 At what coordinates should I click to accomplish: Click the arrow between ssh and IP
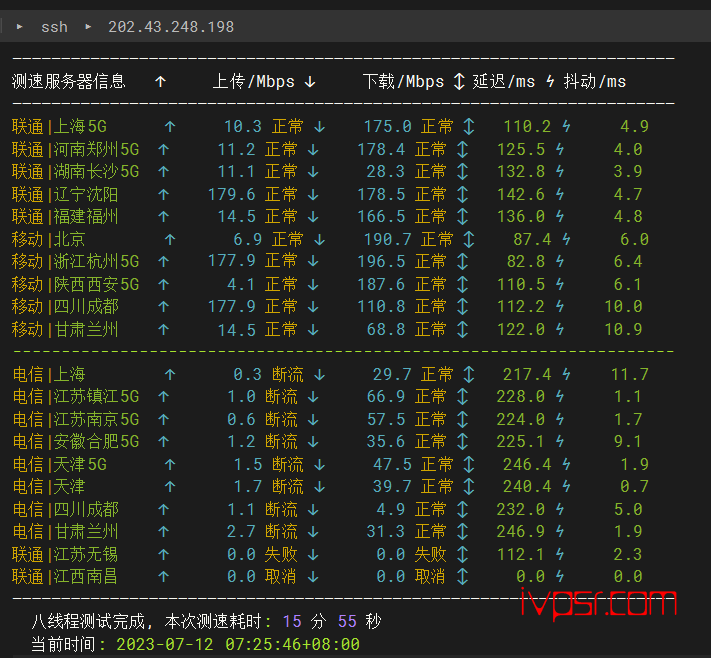pos(88,27)
